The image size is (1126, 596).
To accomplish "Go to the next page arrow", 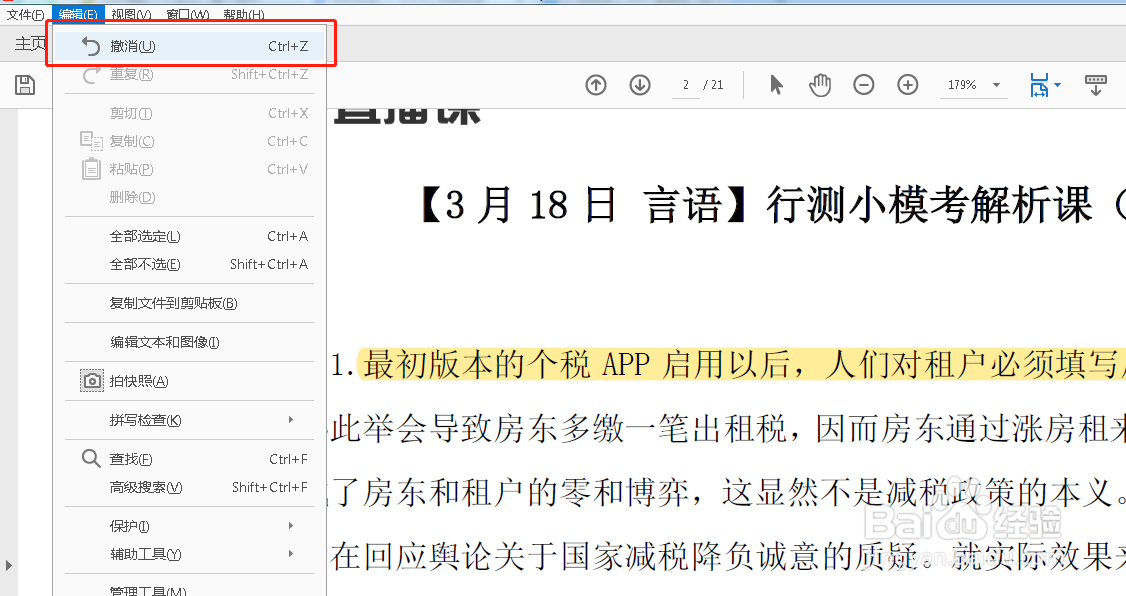I will point(640,85).
